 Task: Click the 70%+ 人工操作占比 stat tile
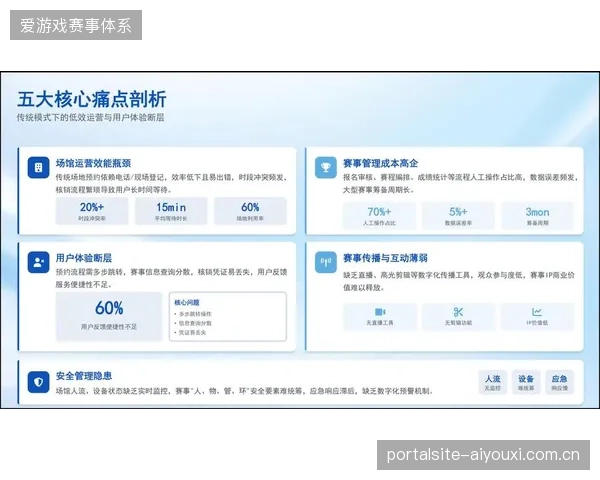379,216
